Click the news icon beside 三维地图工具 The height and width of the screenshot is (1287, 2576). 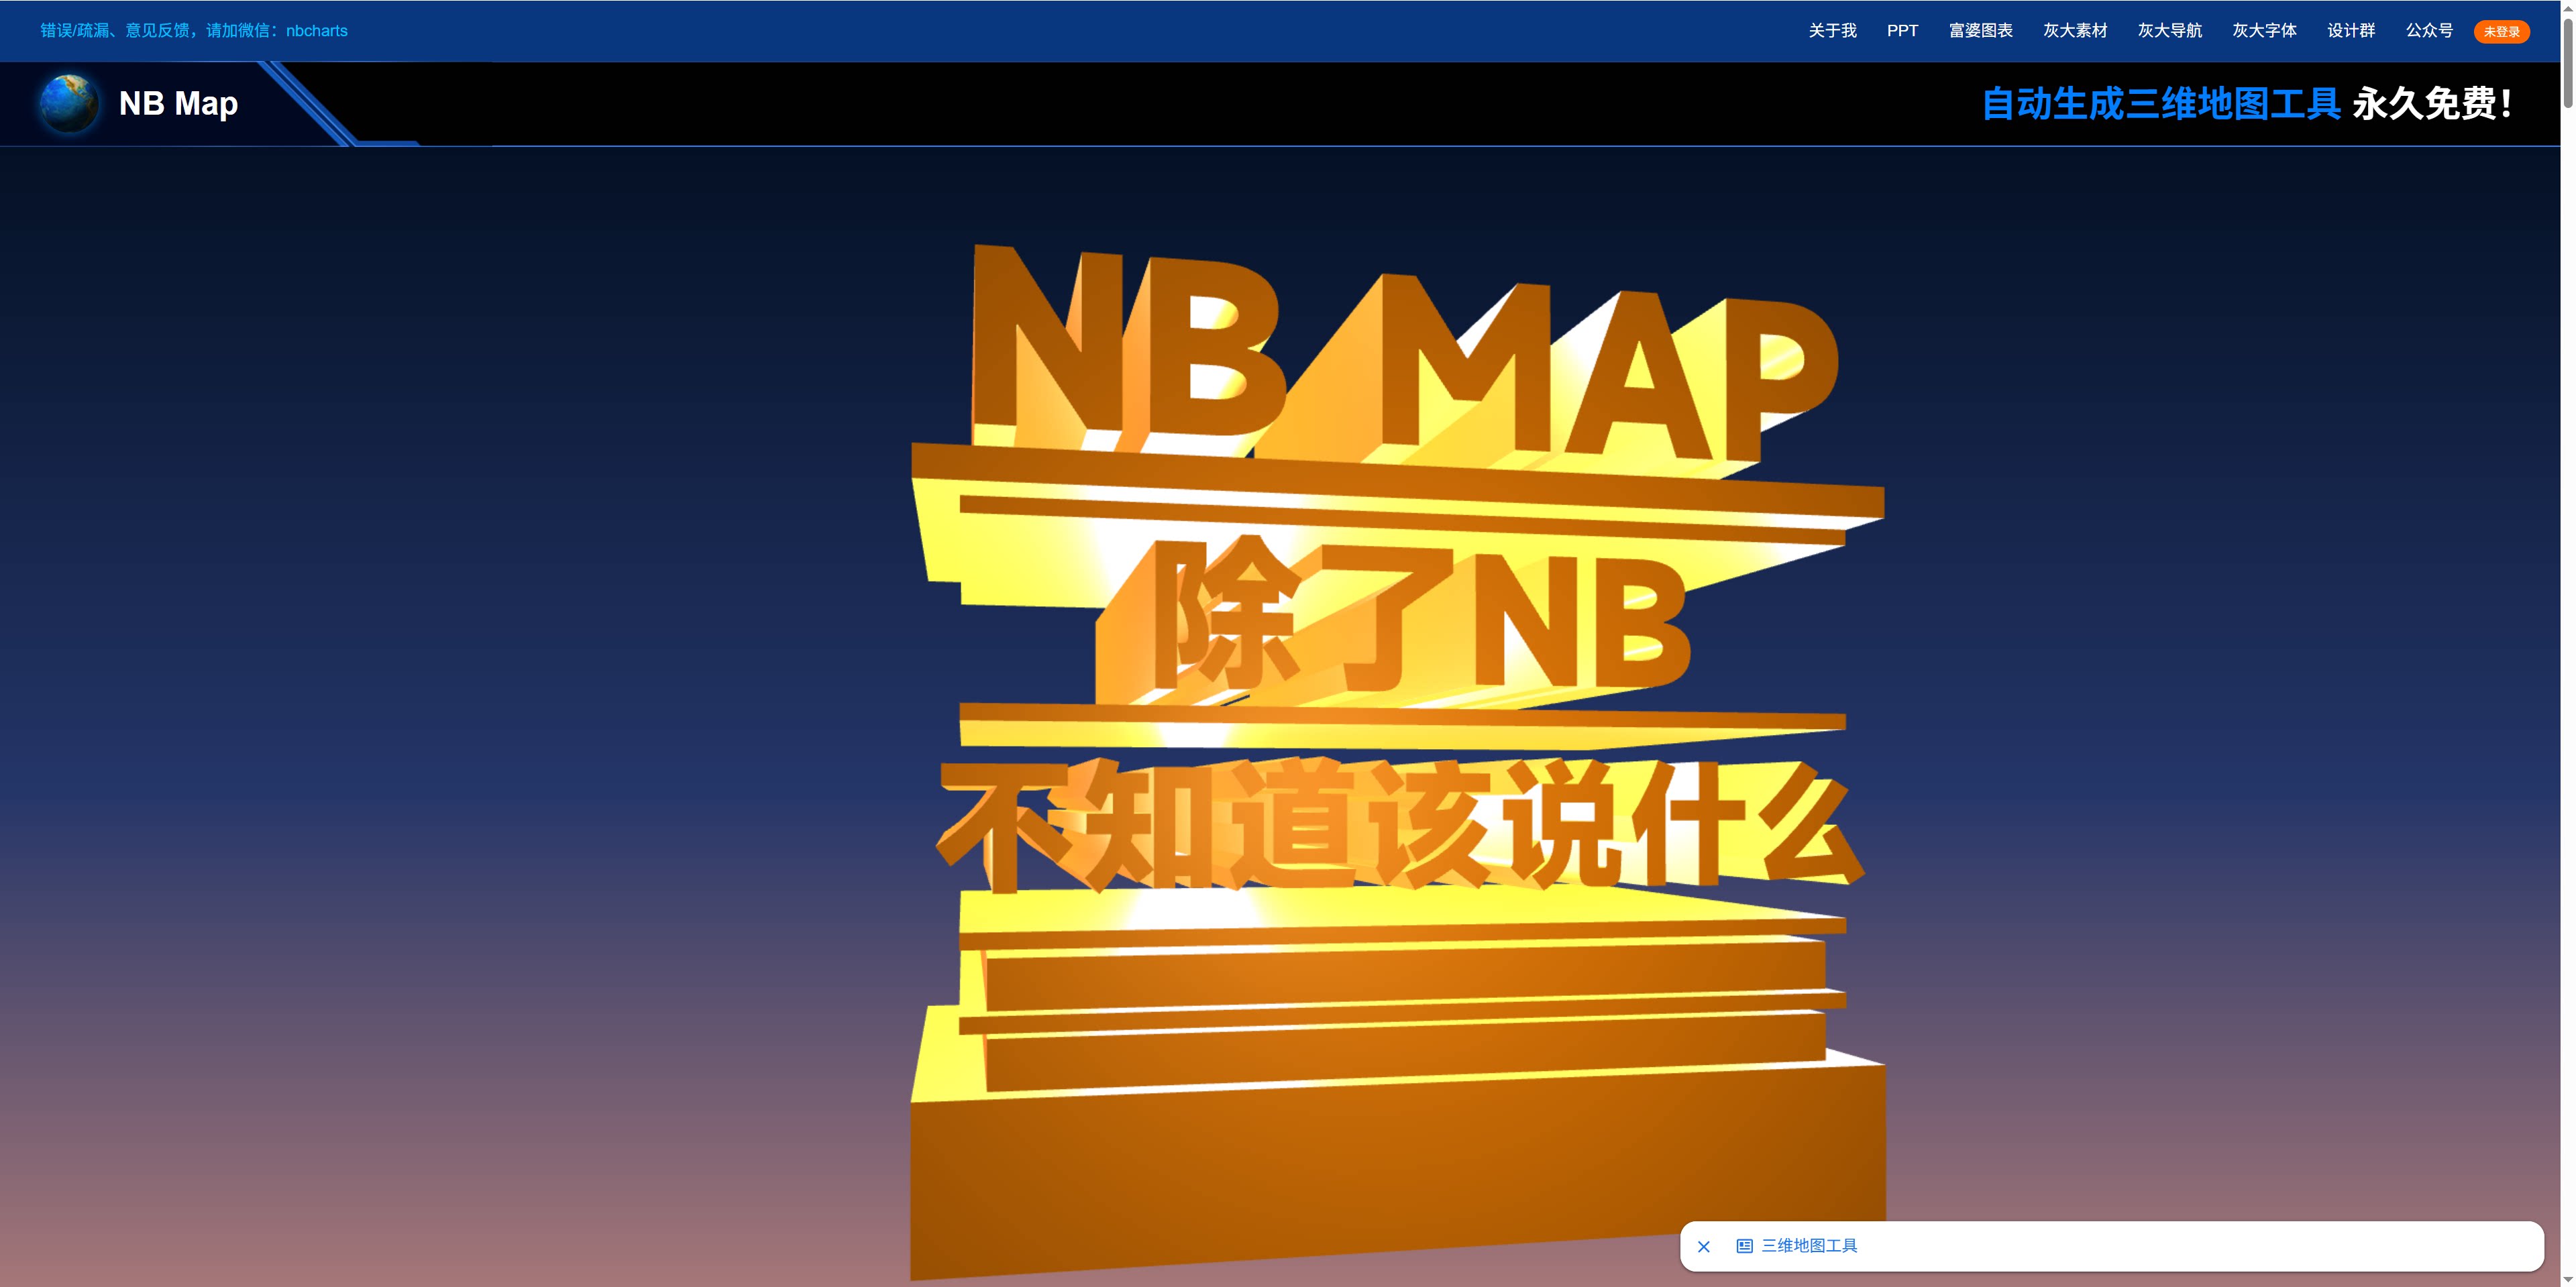1745,1246
